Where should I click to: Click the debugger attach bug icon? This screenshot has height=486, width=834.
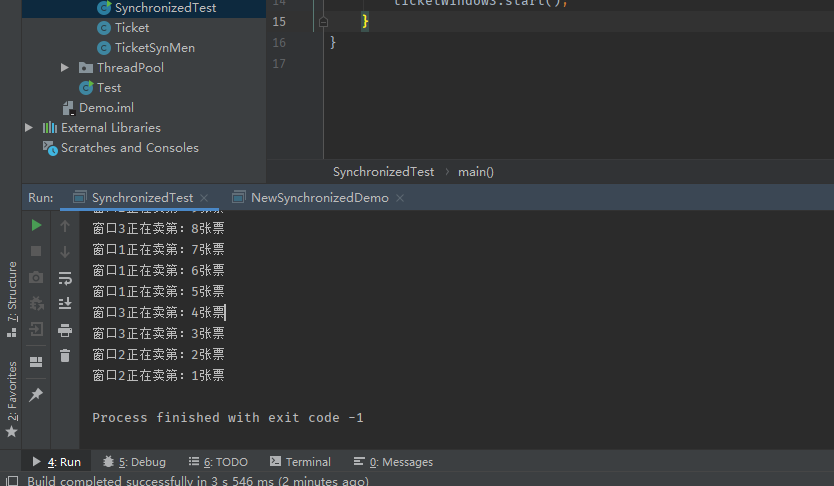36,304
